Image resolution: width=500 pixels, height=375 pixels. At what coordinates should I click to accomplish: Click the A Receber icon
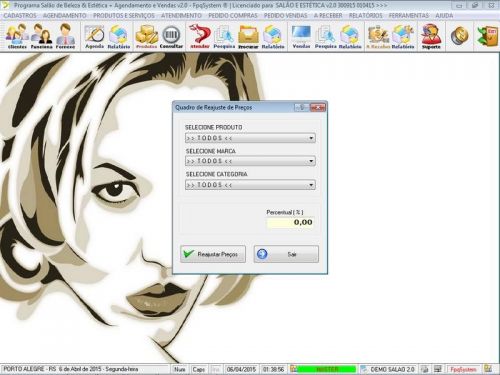tap(378, 36)
